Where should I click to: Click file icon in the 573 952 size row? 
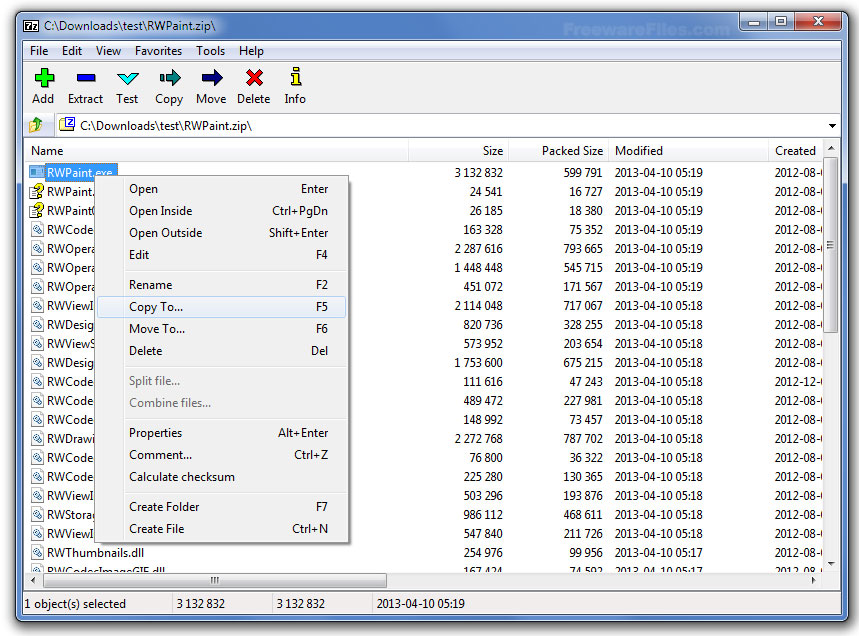[37, 343]
